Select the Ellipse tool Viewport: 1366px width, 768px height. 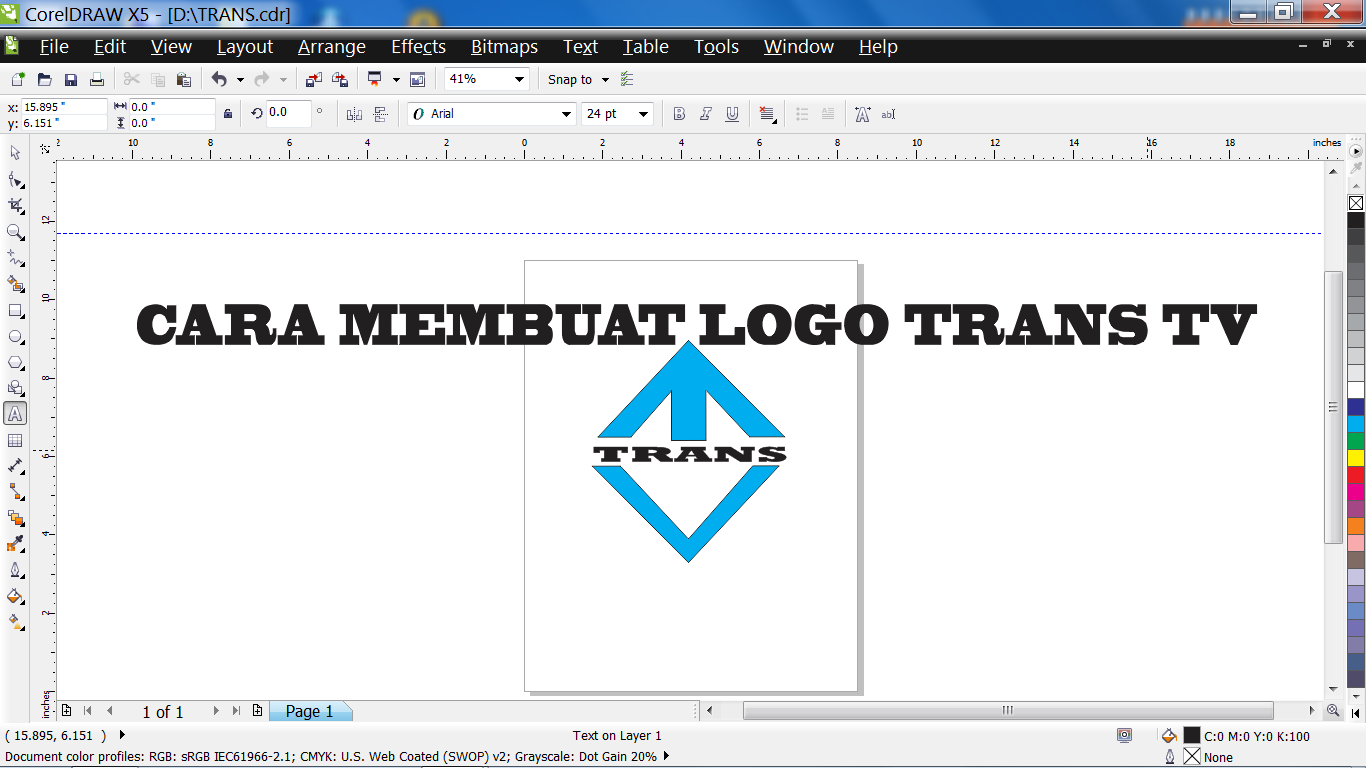click(x=14, y=337)
